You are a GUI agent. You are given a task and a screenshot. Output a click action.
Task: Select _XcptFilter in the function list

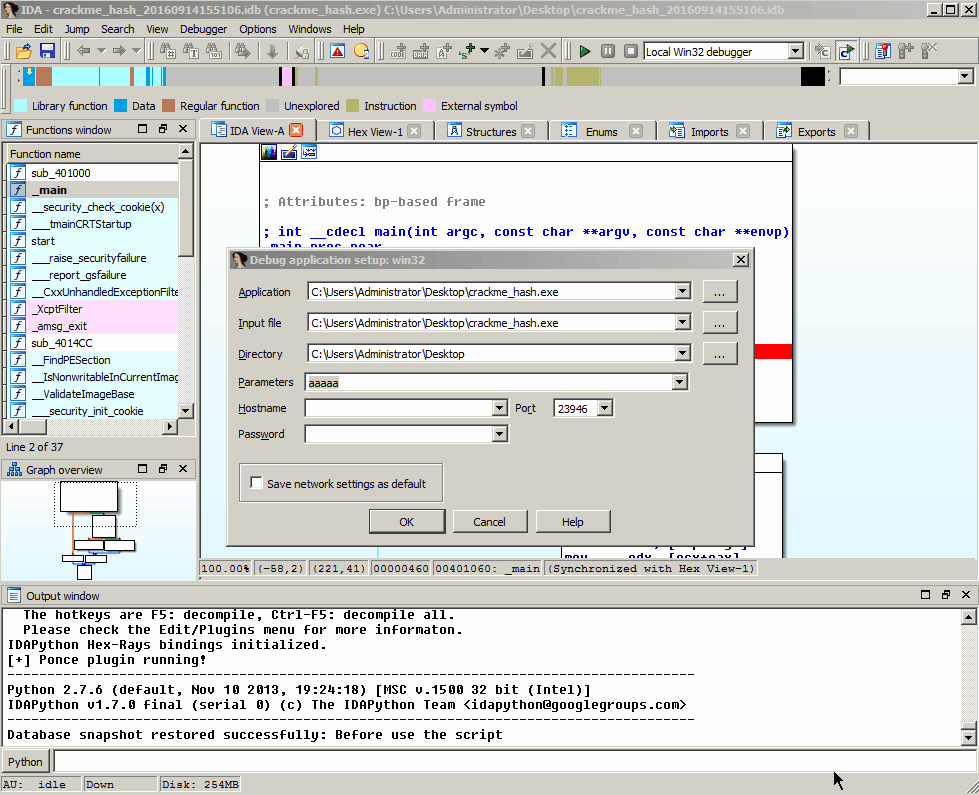92,309
